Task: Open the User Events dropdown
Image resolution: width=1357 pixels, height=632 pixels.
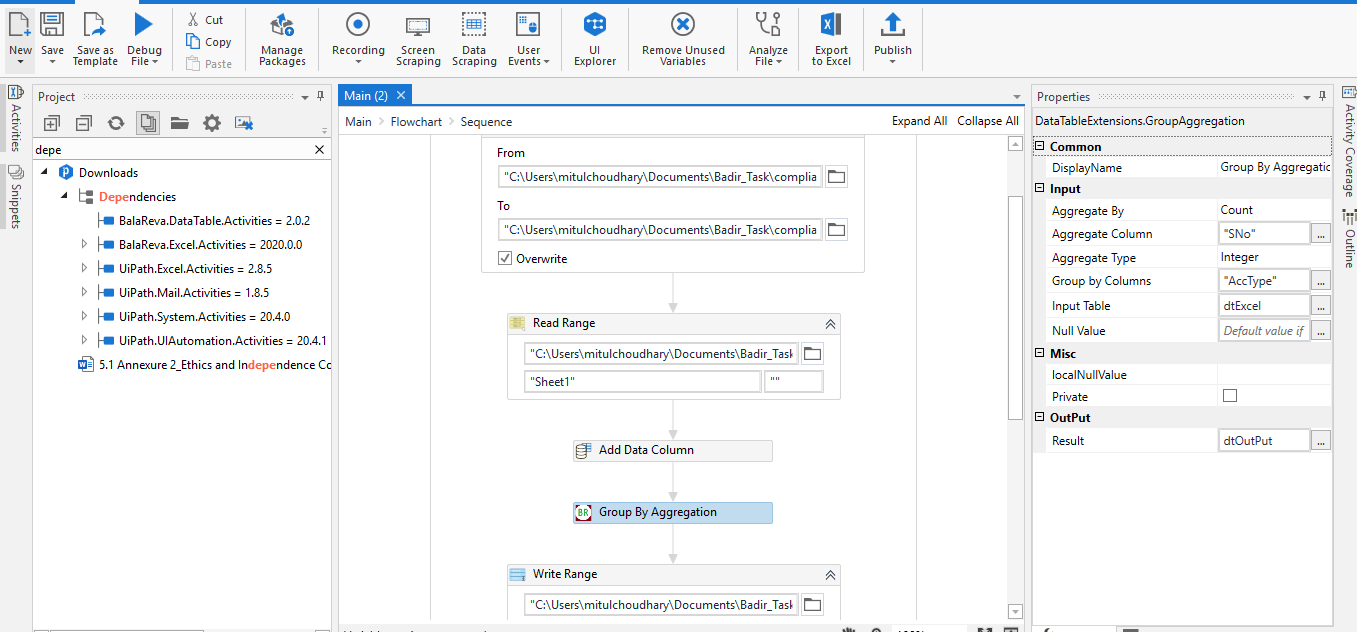Action: click(546, 62)
